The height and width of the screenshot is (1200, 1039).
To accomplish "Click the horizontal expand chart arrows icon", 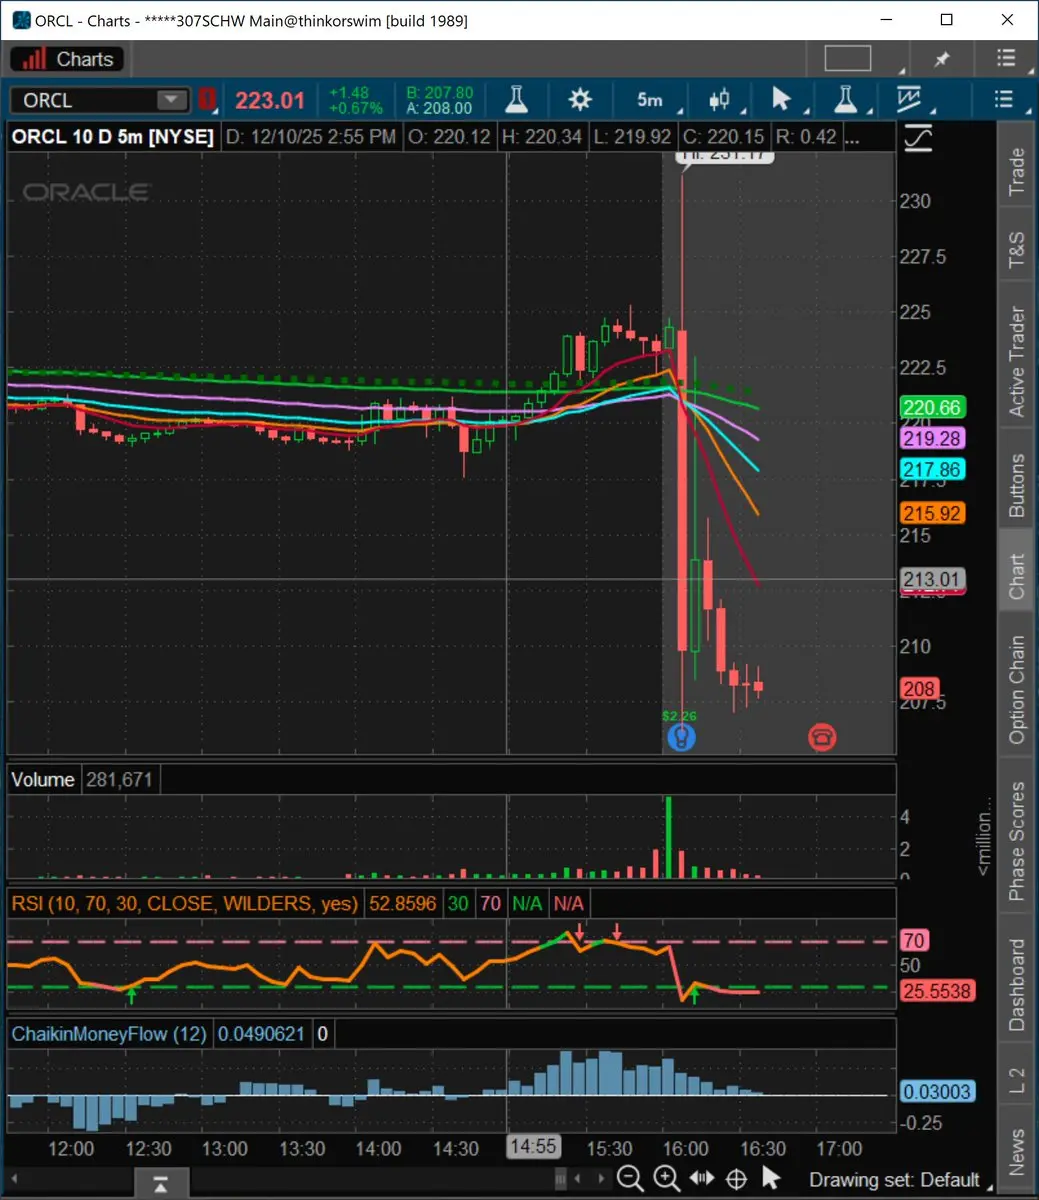I will coord(702,1178).
